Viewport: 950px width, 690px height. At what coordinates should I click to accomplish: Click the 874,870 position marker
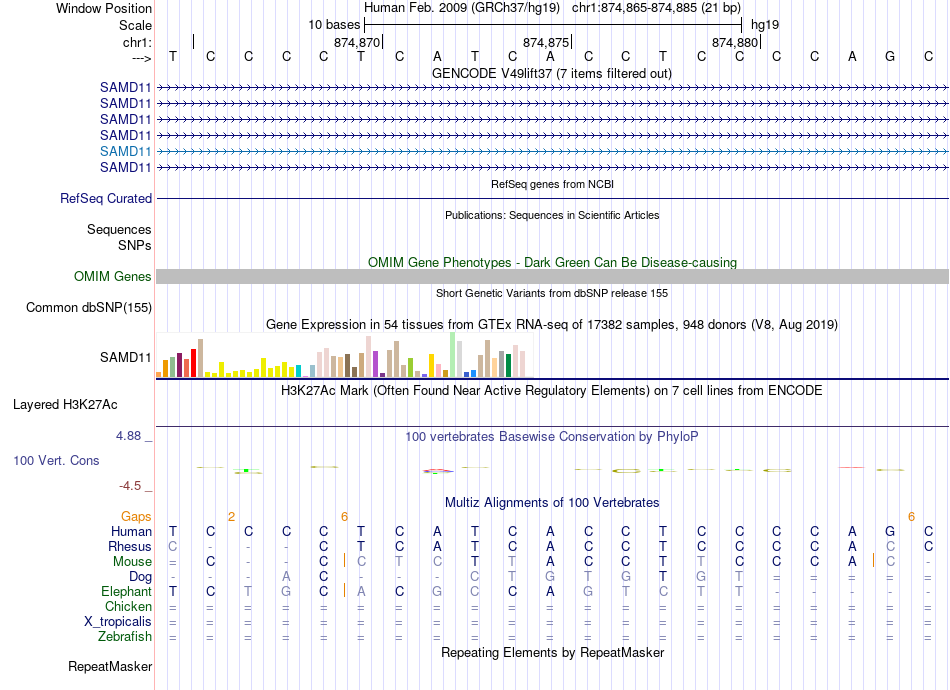pos(357,42)
